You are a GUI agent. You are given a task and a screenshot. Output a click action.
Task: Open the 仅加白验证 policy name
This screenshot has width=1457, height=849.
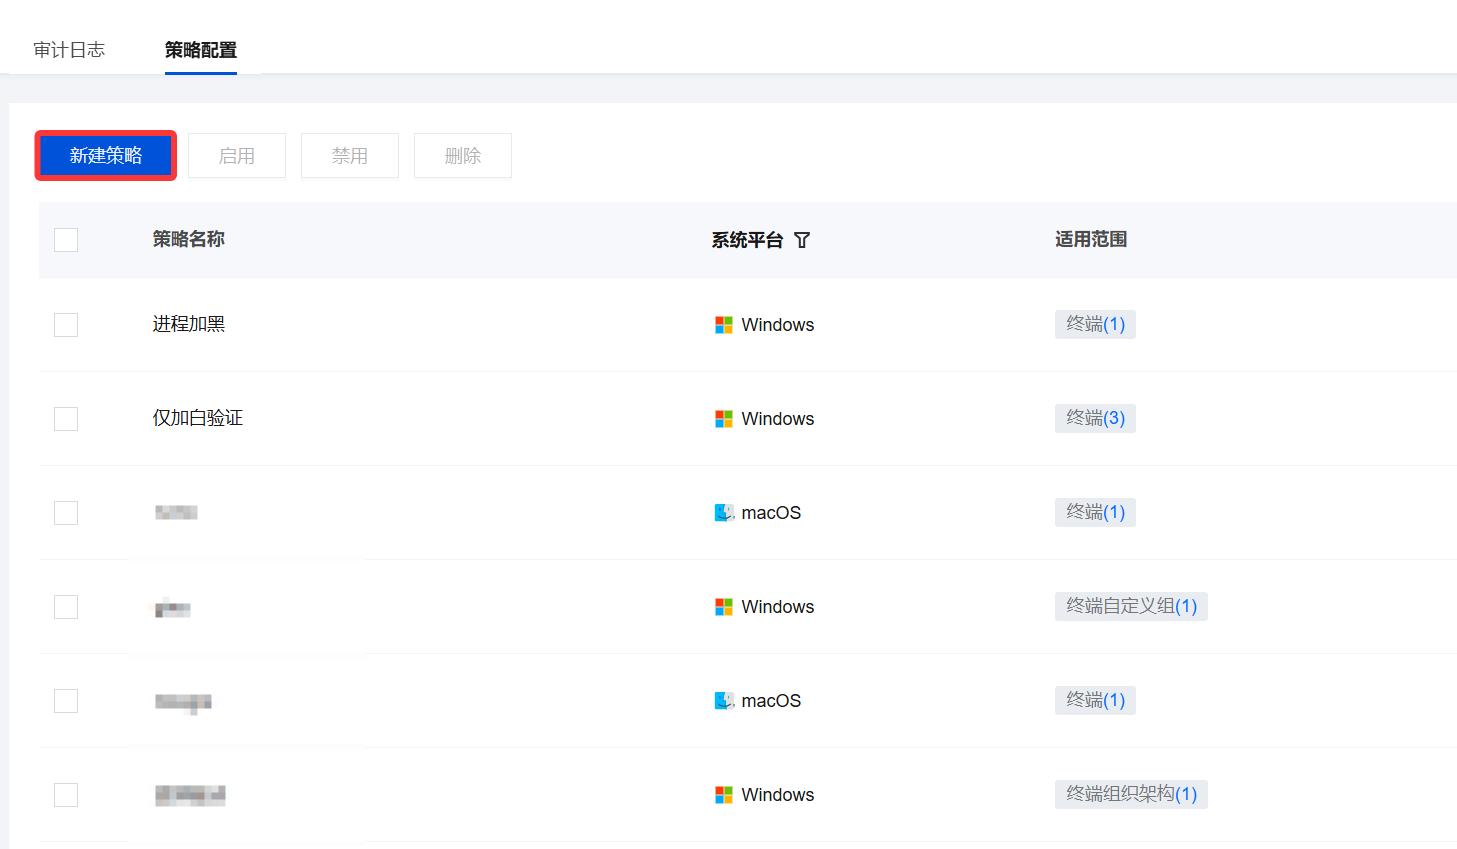[198, 418]
